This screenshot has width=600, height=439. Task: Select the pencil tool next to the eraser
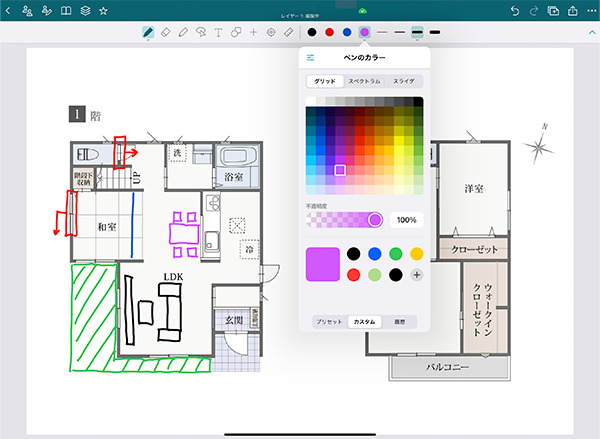tap(183, 33)
